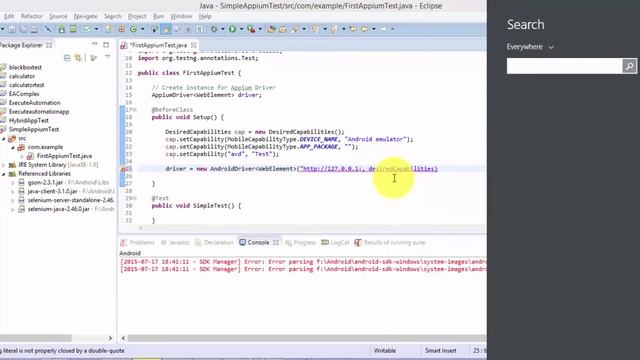
Task: Select the FirstAppiumTest.java editor tab
Action: (158, 45)
